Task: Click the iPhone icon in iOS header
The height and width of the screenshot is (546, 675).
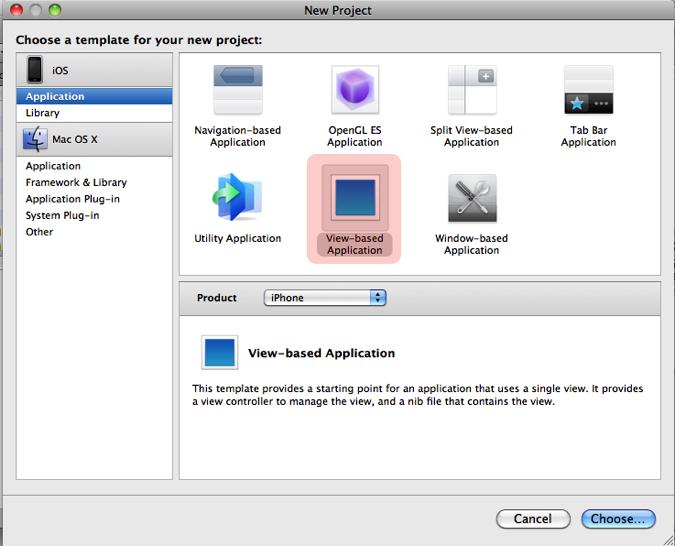Action: coord(34,69)
